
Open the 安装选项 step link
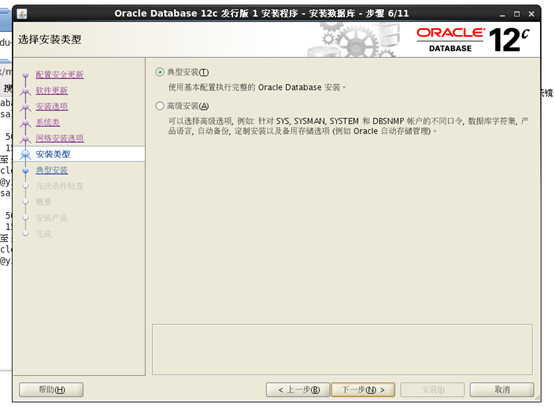click(x=52, y=106)
